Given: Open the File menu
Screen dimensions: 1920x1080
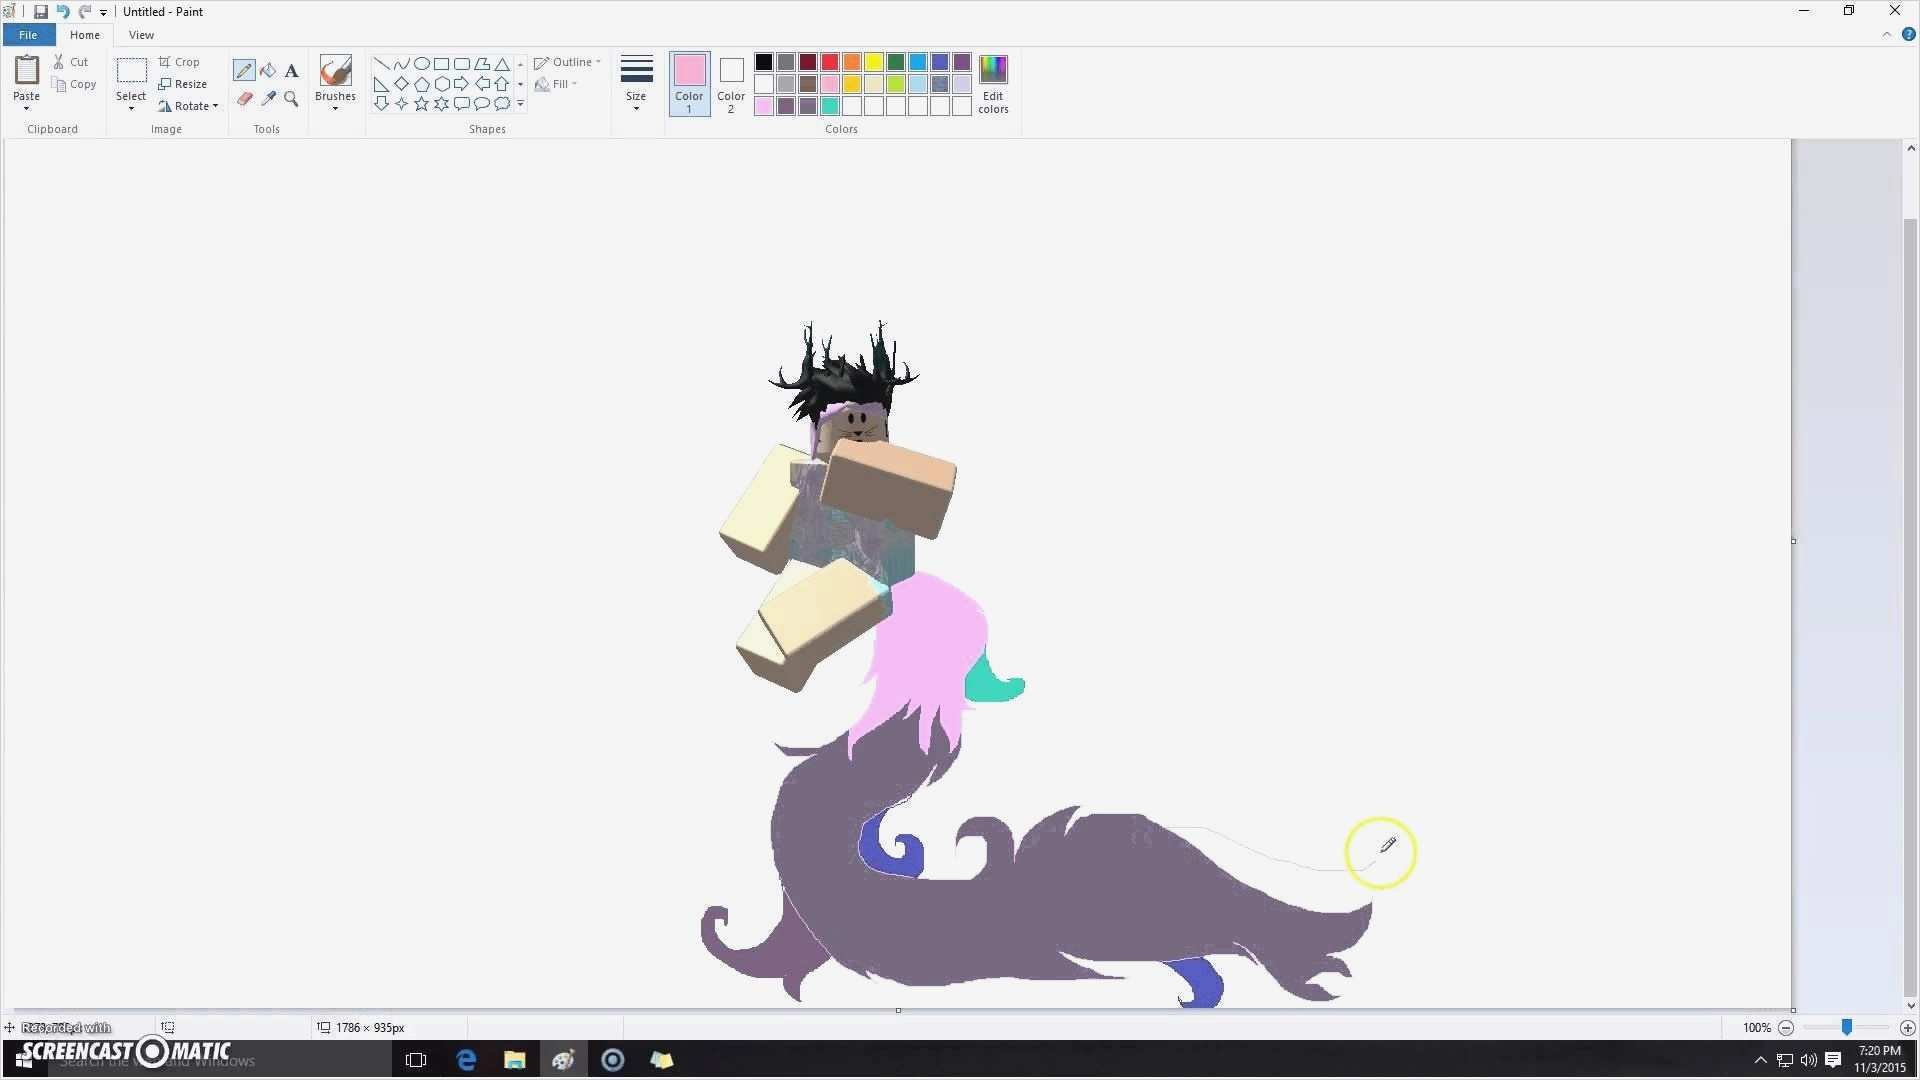Looking at the screenshot, I should [x=28, y=35].
